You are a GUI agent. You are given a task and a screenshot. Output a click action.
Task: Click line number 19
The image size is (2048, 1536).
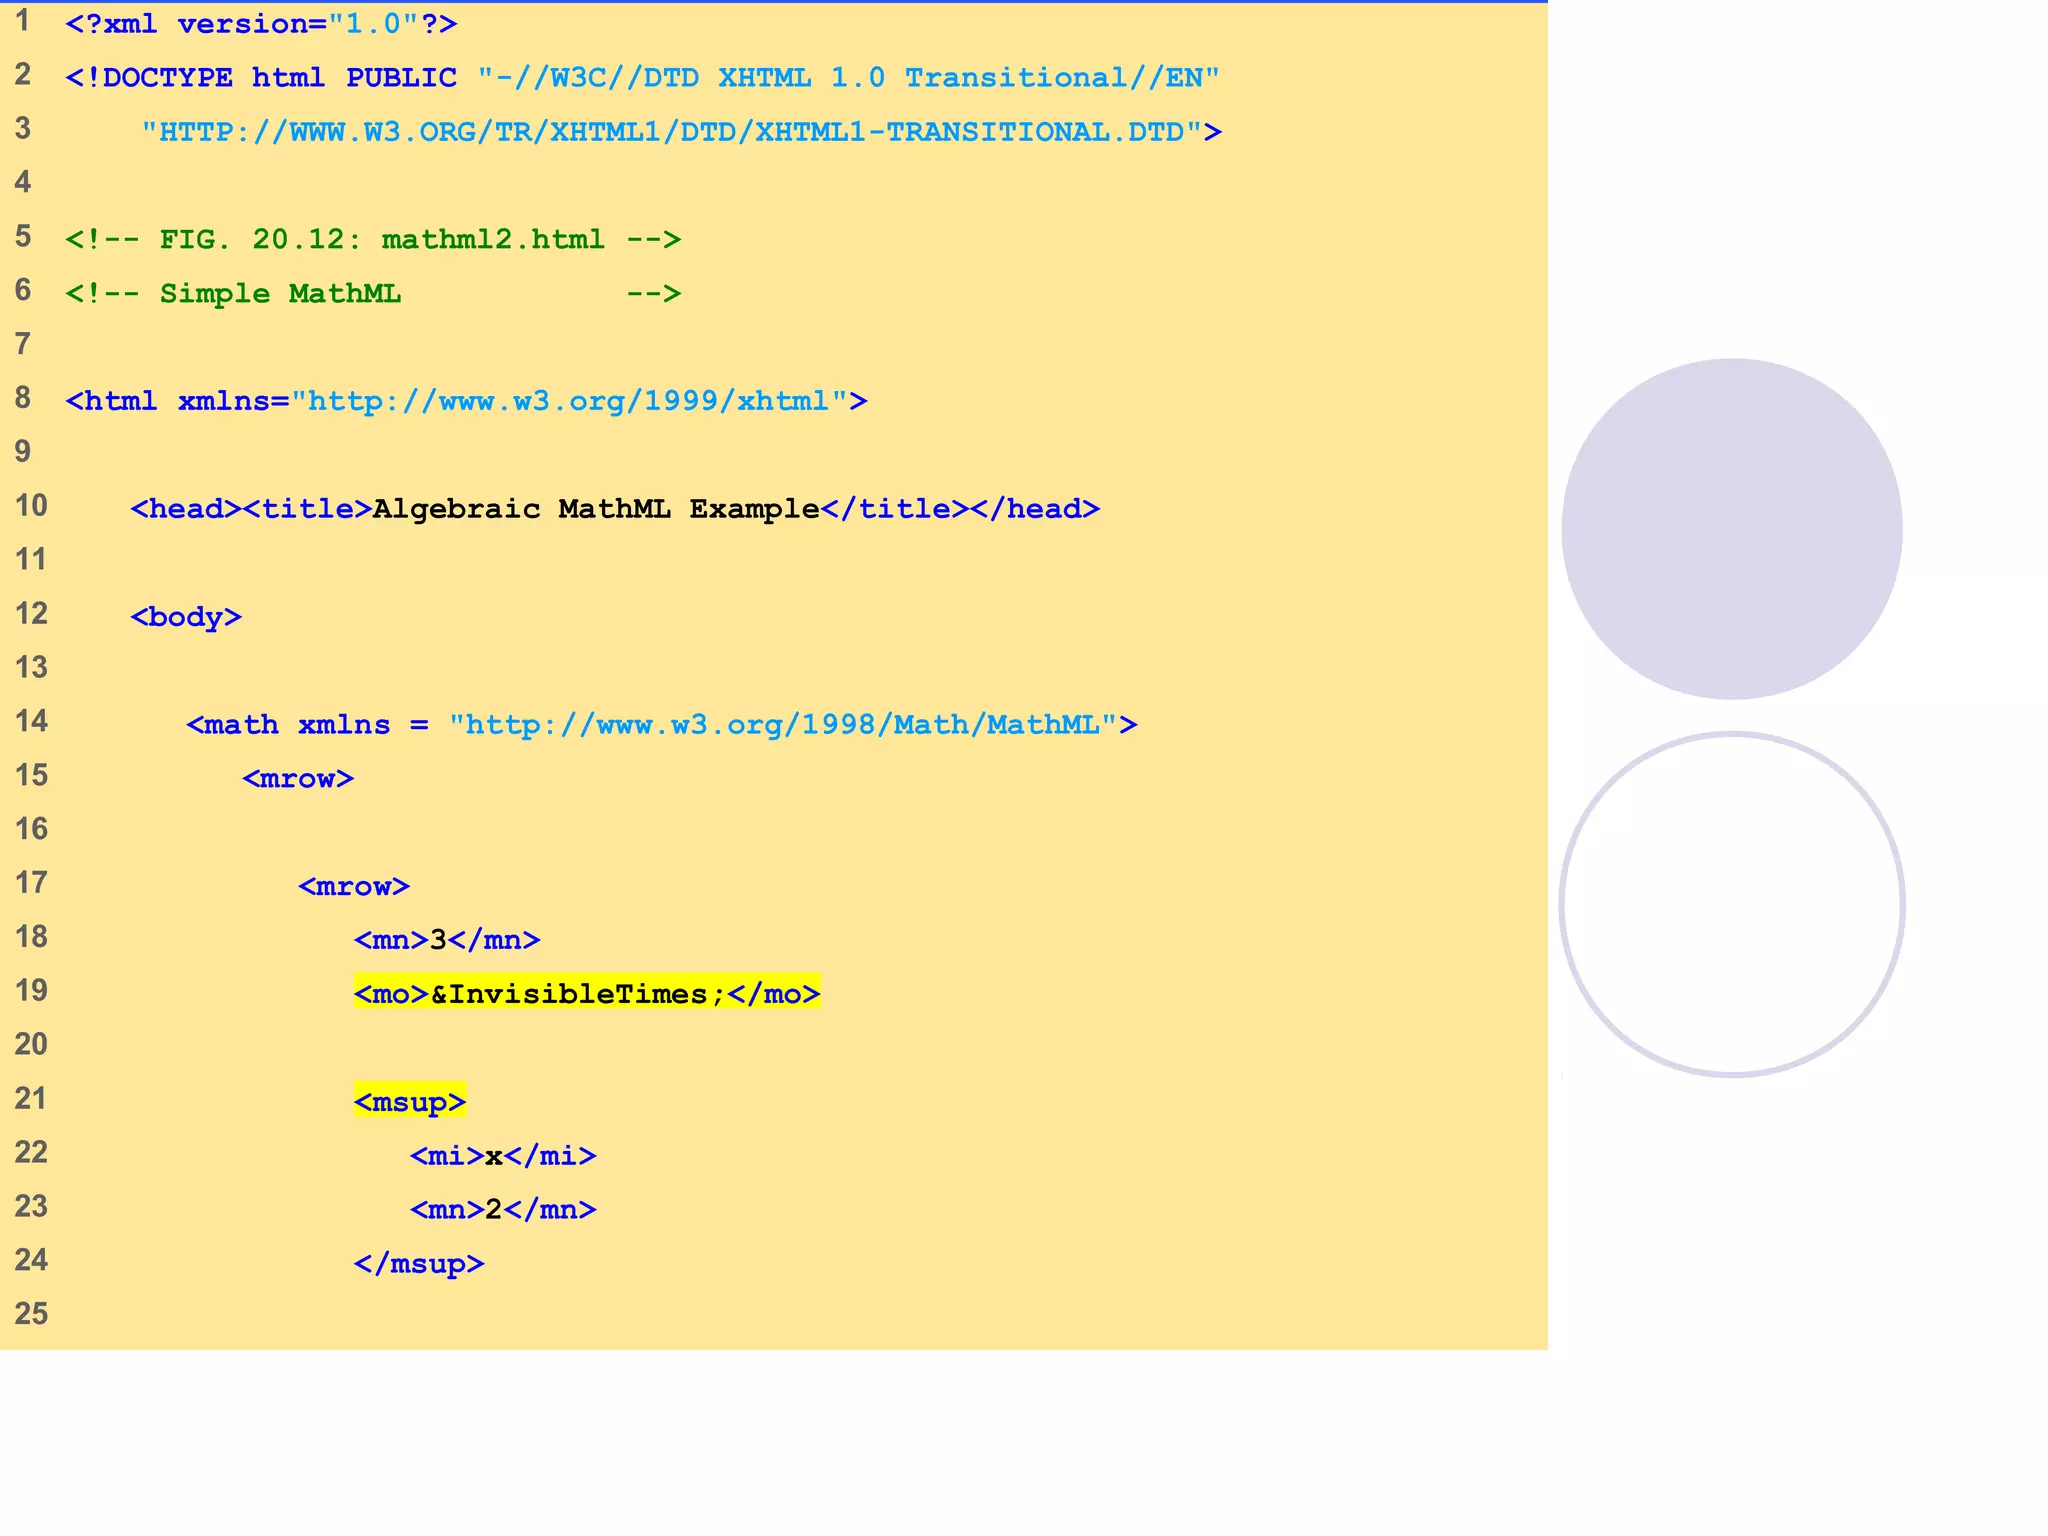point(31,990)
